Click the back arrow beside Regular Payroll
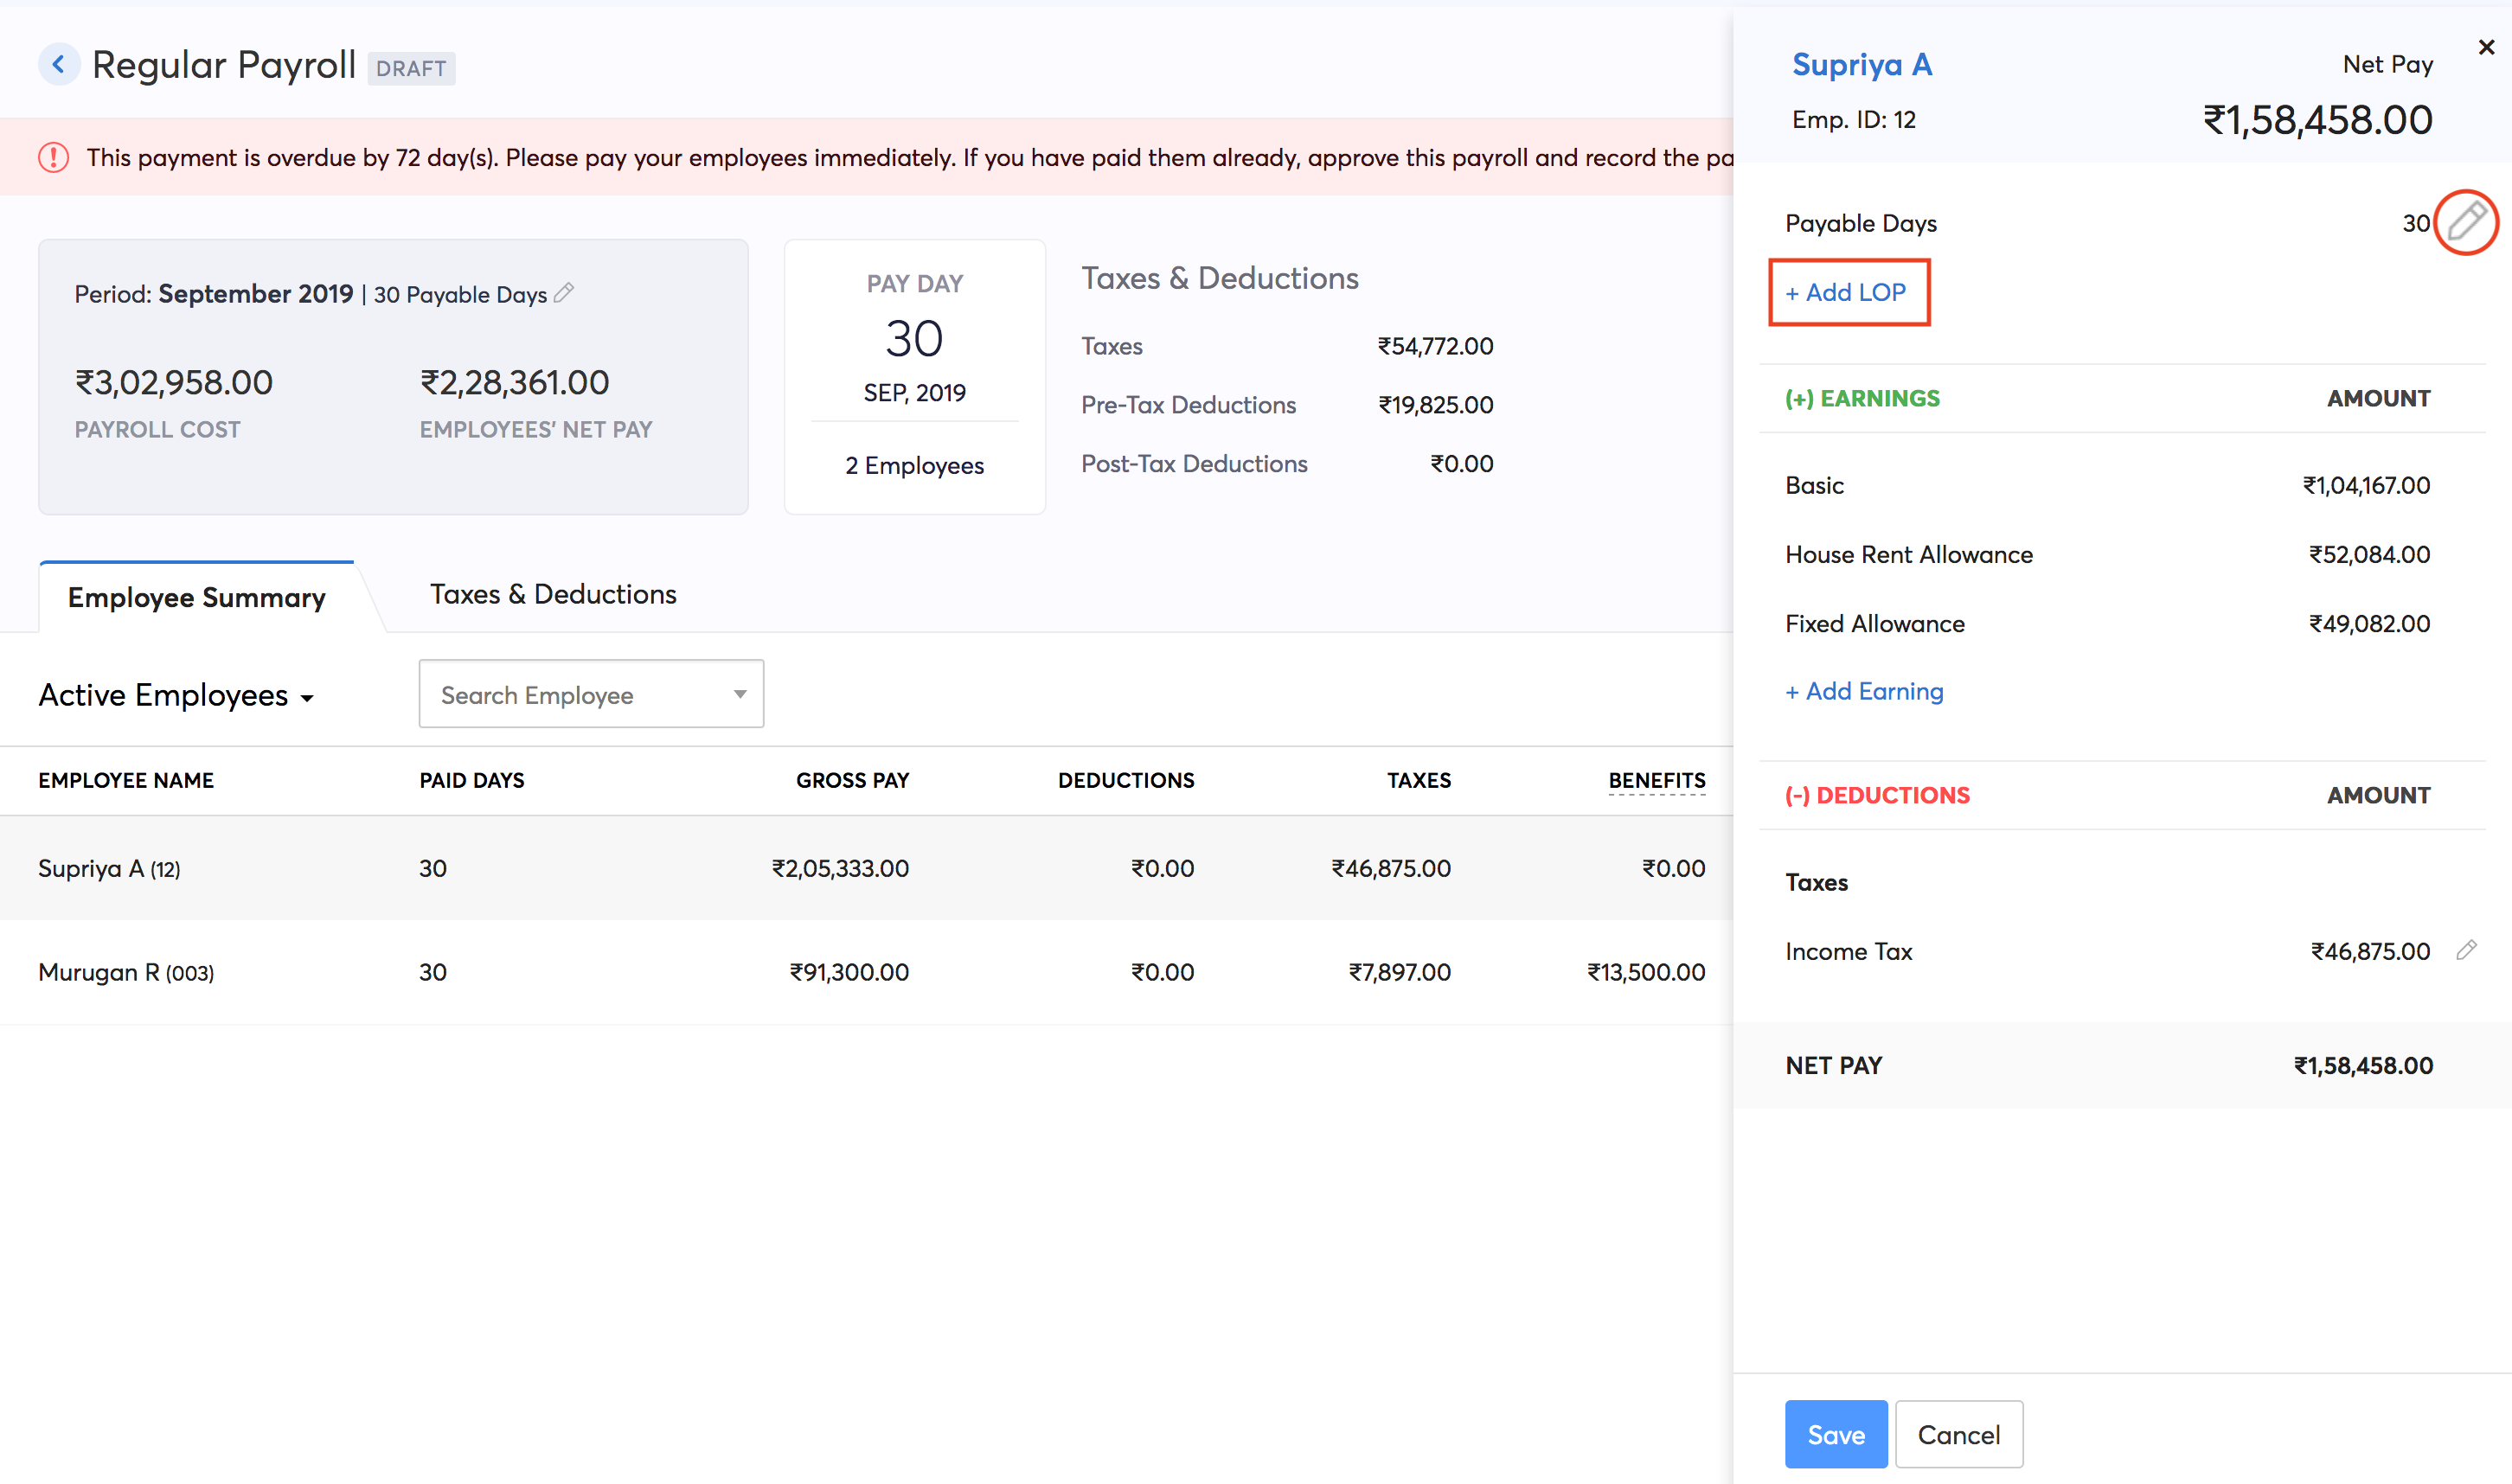2512x1484 pixels. pyautogui.click(x=59, y=65)
